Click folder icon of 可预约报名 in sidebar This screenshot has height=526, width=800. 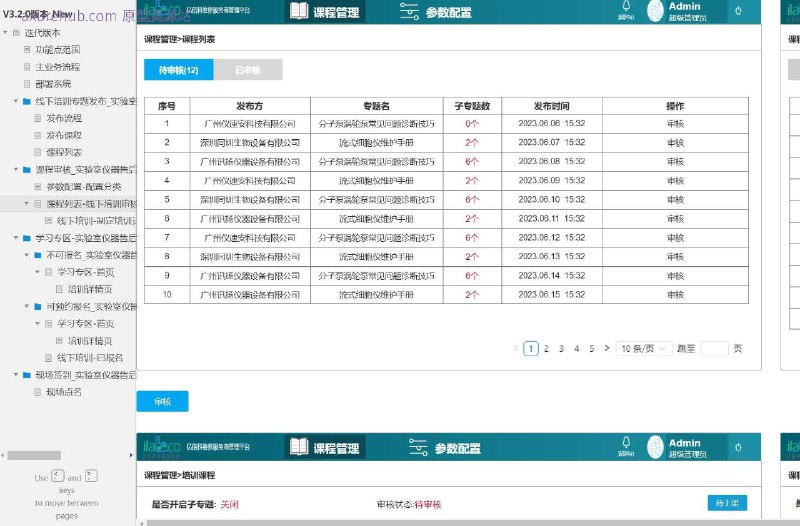coord(38,307)
